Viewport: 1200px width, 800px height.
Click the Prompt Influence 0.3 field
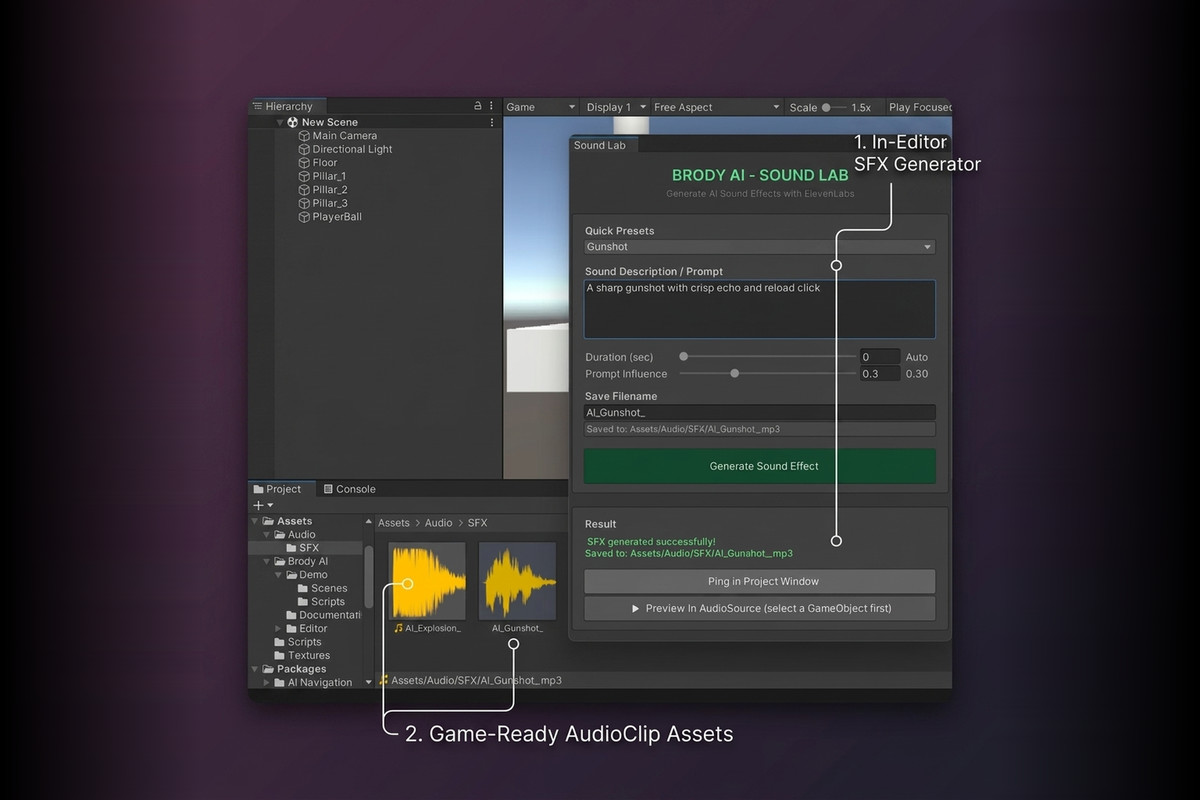(x=880, y=374)
